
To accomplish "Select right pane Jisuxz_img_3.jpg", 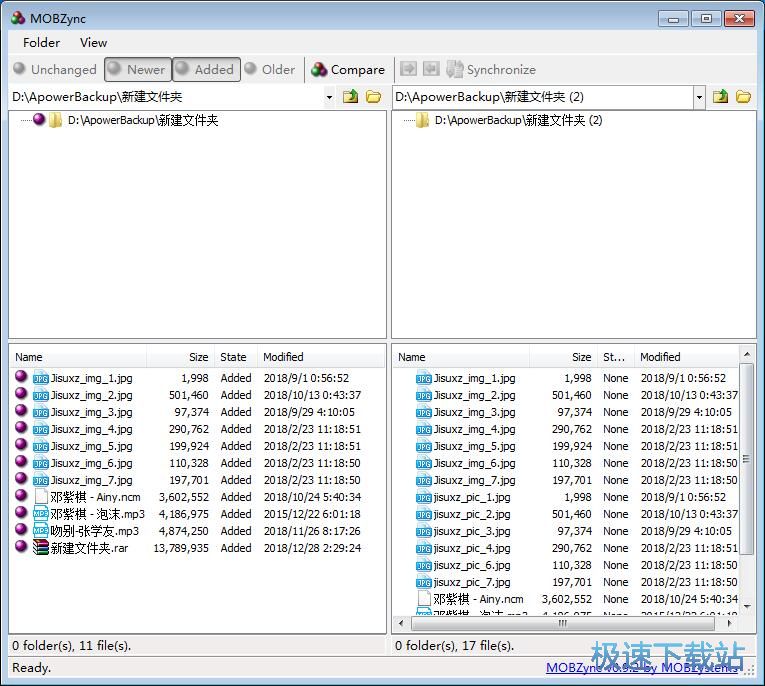I will [474, 412].
